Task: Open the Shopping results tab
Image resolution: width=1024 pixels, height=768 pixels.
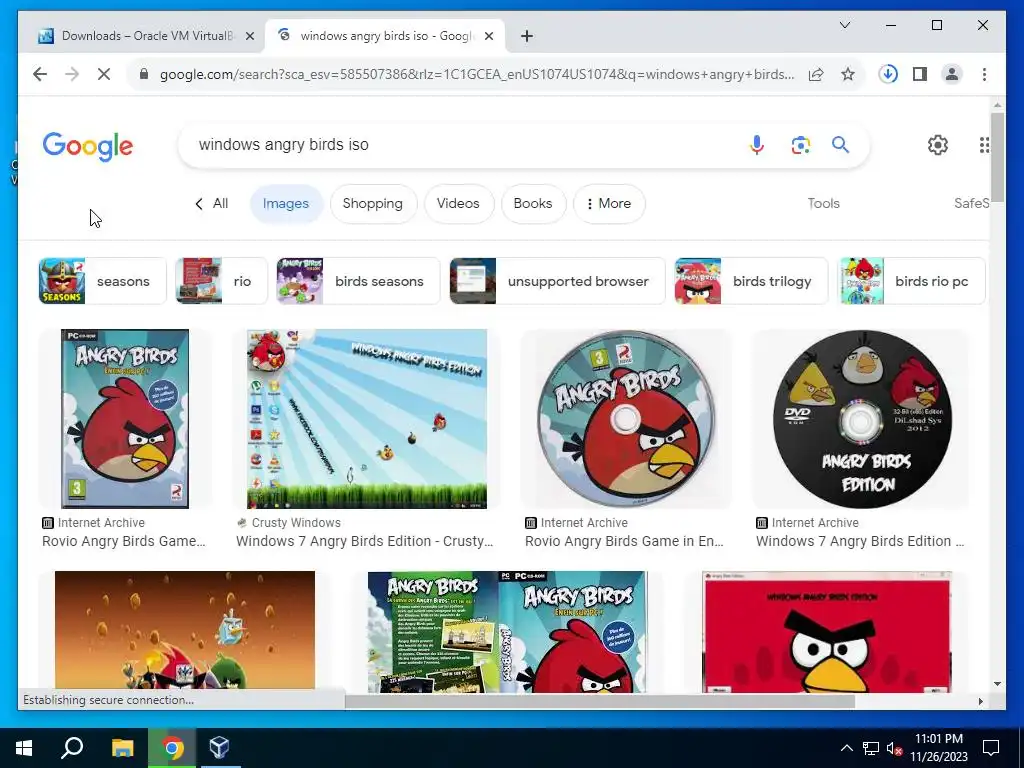Action: (372, 204)
